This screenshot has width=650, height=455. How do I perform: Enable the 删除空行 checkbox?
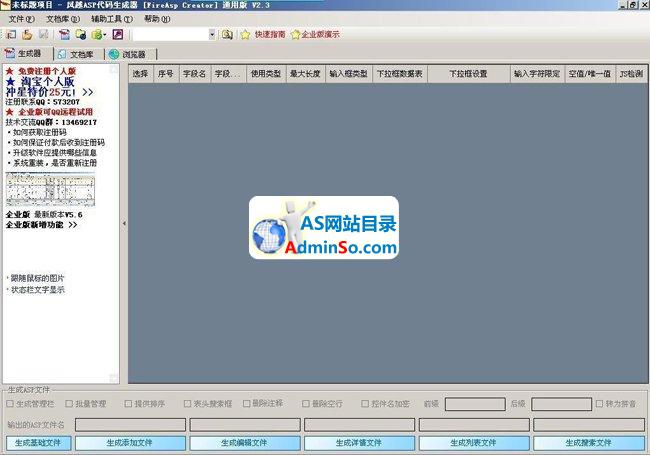point(306,403)
